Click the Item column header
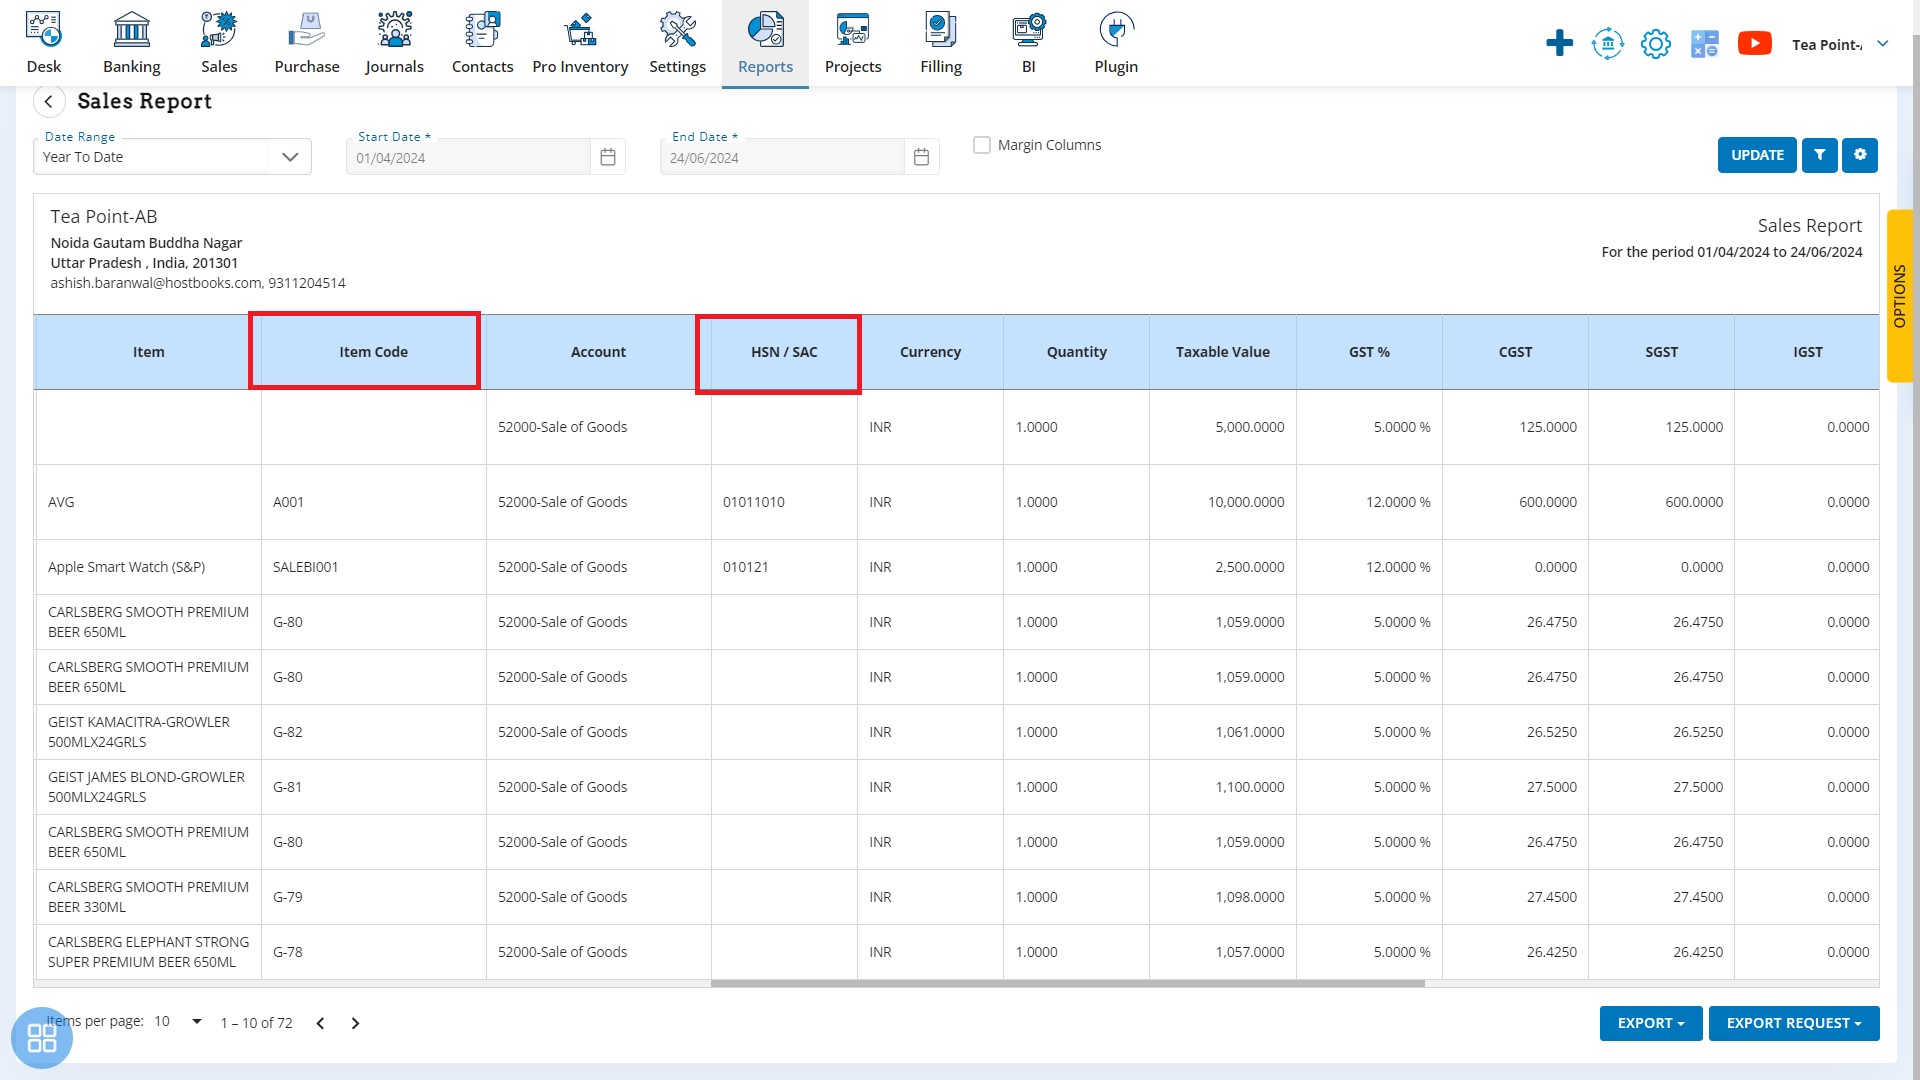Viewport: 1920px width, 1080px height. 148,352
